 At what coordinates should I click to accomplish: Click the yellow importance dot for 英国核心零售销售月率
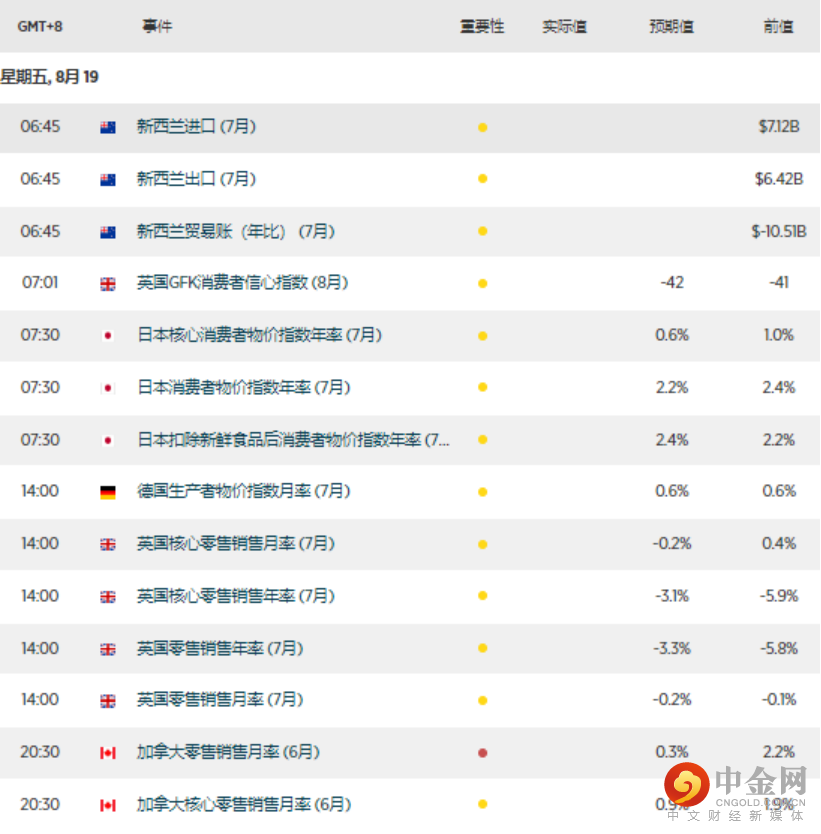point(483,545)
